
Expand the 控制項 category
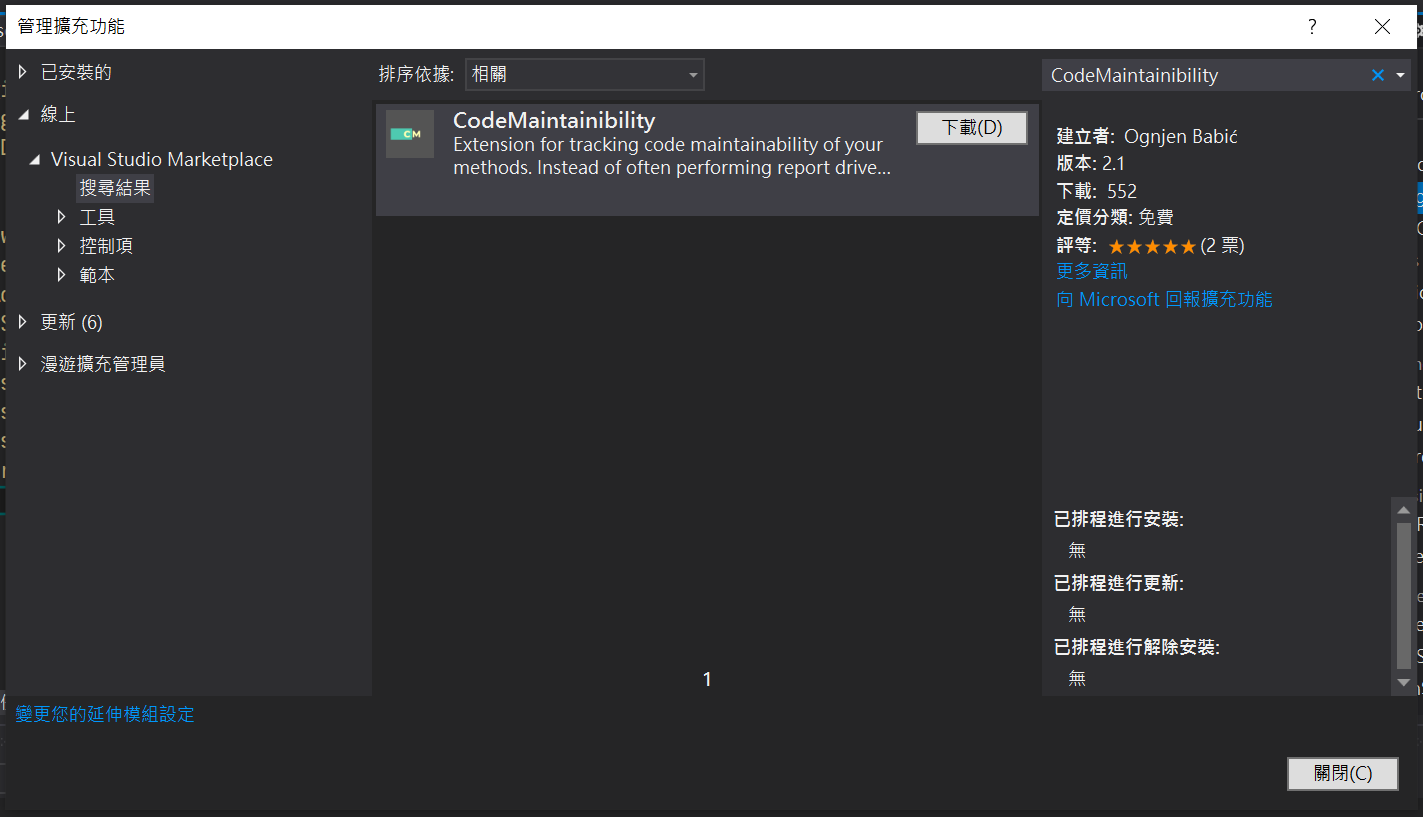pyautogui.click(x=62, y=246)
